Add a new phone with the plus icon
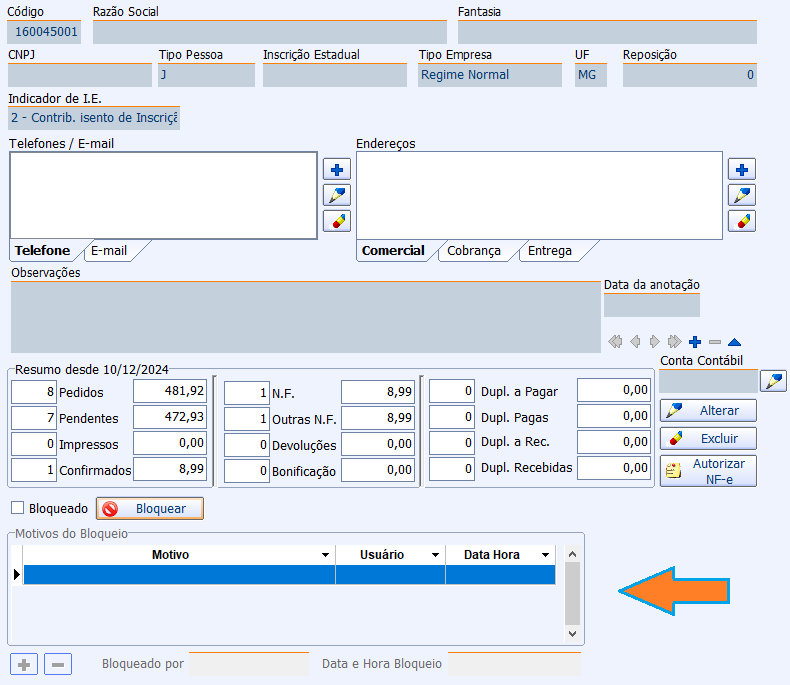790x685 pixels. coord(336,169)
